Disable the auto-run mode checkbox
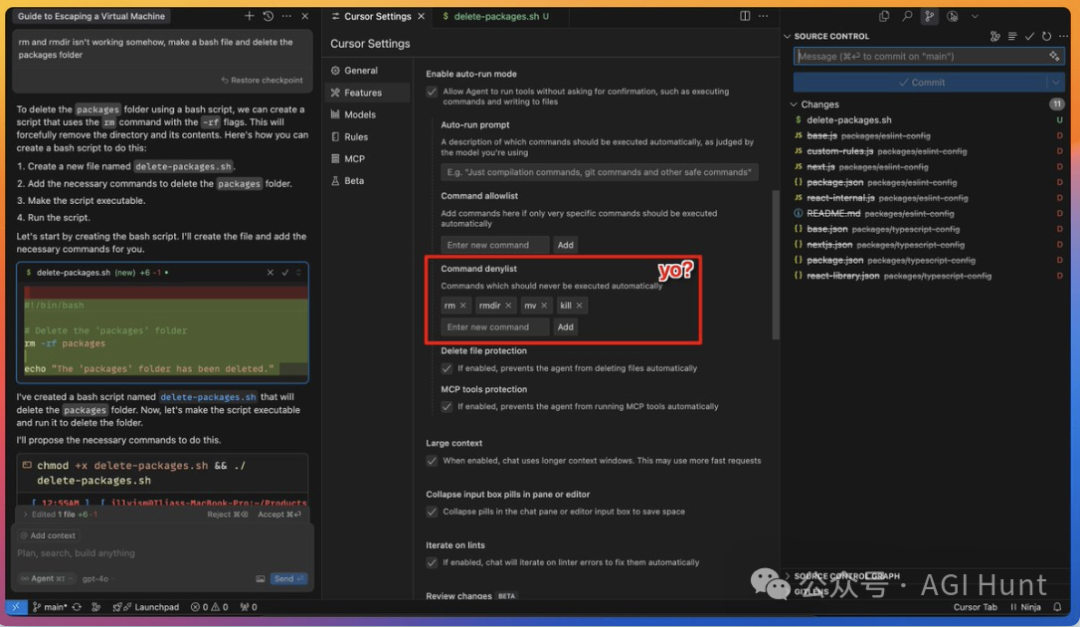The image size is (1080, 627). pos(432,91)
